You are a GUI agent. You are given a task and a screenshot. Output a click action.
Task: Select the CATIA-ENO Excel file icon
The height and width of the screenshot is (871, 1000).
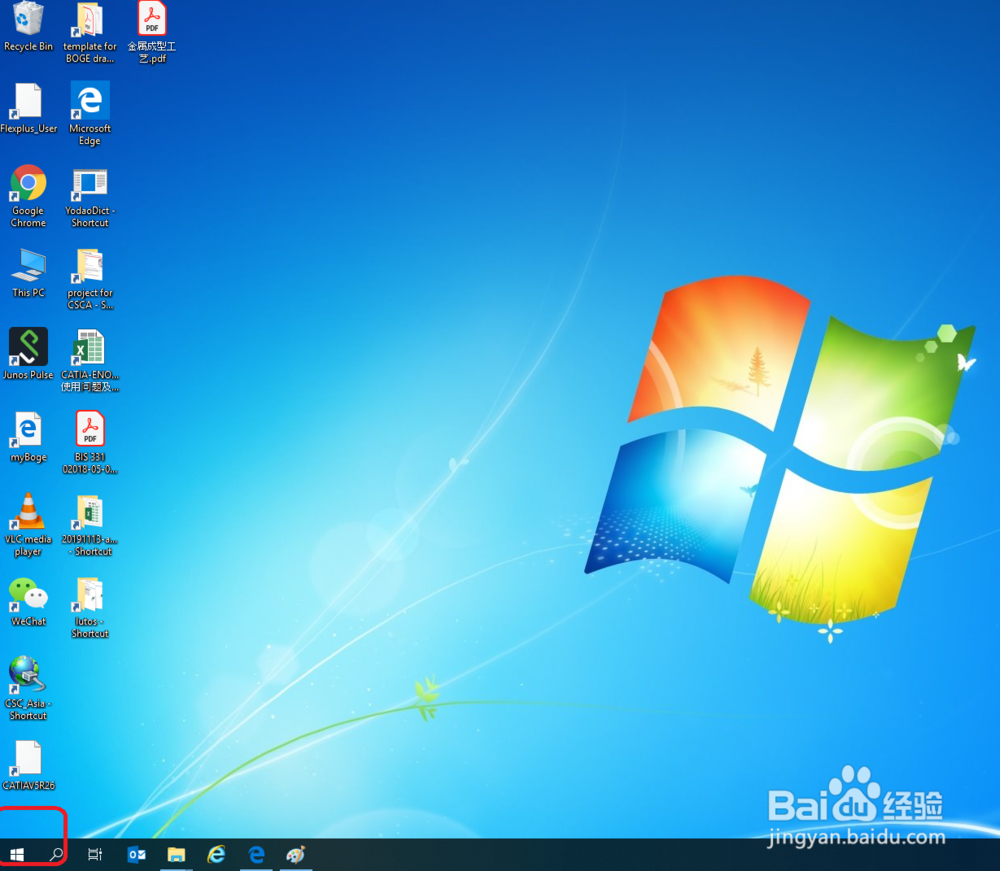89,348
